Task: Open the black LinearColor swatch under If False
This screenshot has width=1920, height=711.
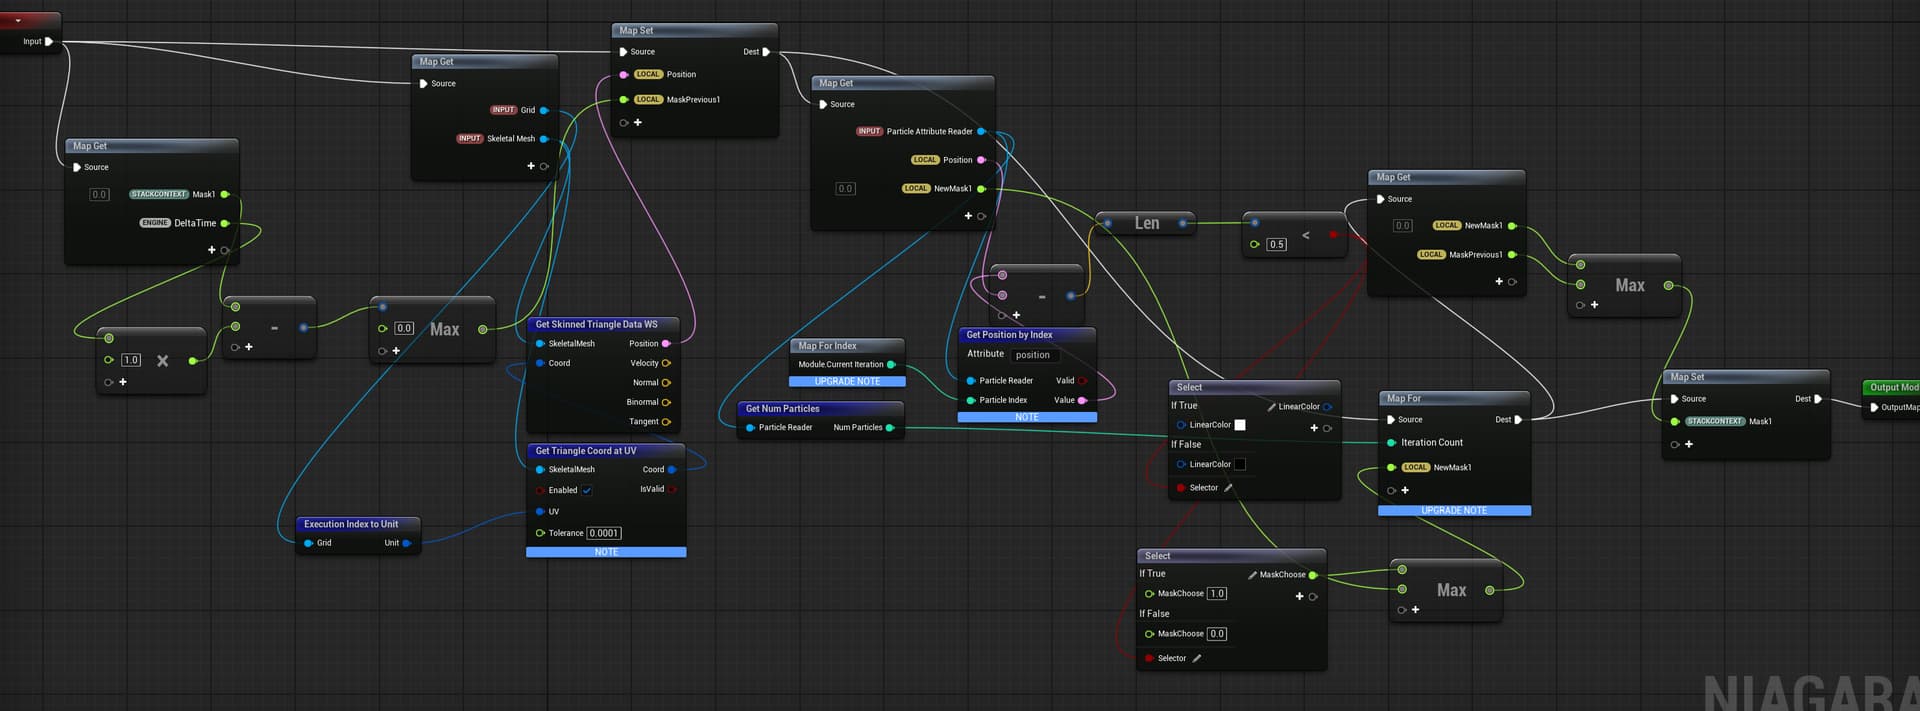Action: point(1240,464)
